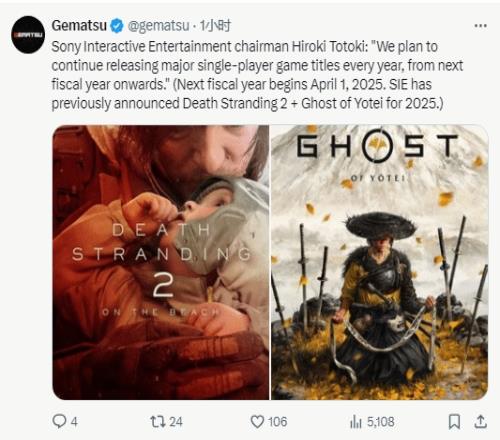This screenshot has height=440, width=500.
Task: Click the tweet text about Hiroki Totoki
Action: 257,75
